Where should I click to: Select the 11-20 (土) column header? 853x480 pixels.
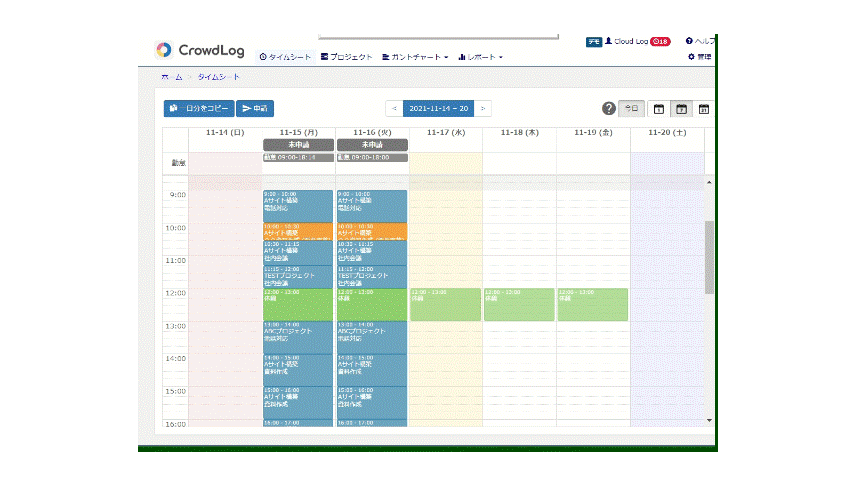(667, 132)
